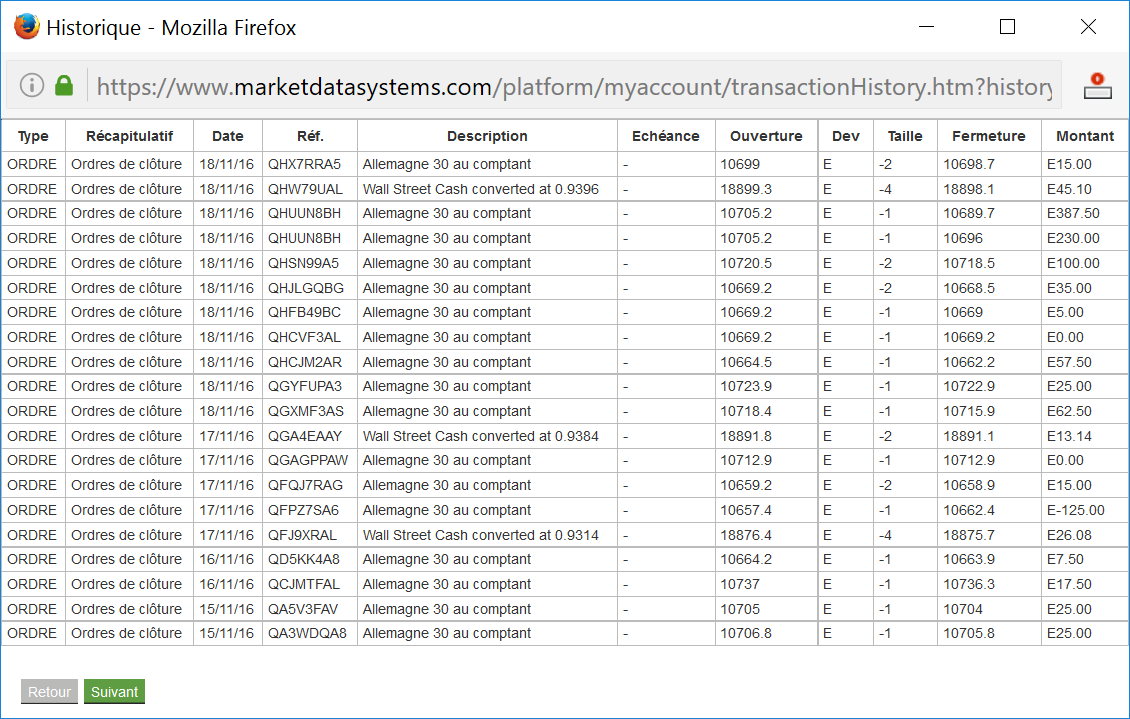Click the Echéance column header
Screen dimensions: 1130x719
(x=666, y=136)
